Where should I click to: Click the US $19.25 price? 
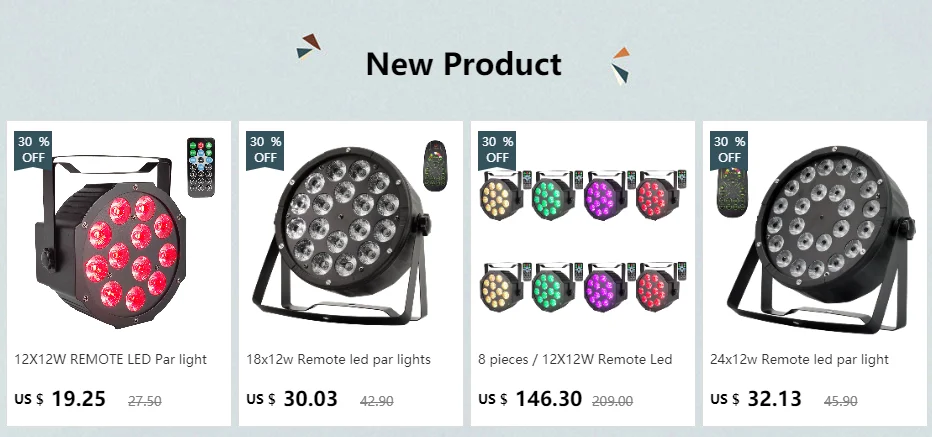point(60,398)
